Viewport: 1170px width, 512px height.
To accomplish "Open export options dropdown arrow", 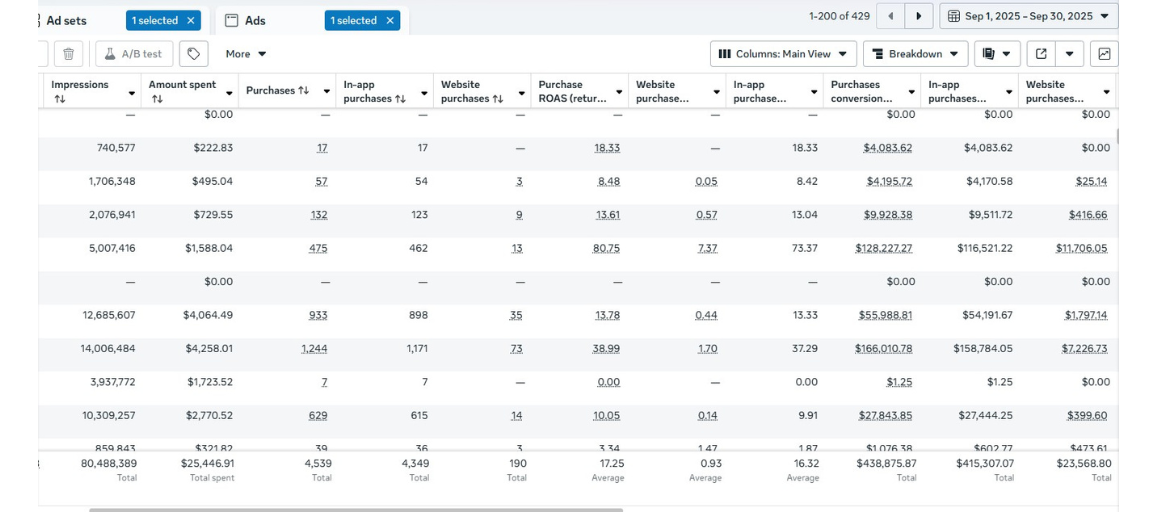I will coord(1070,54).
